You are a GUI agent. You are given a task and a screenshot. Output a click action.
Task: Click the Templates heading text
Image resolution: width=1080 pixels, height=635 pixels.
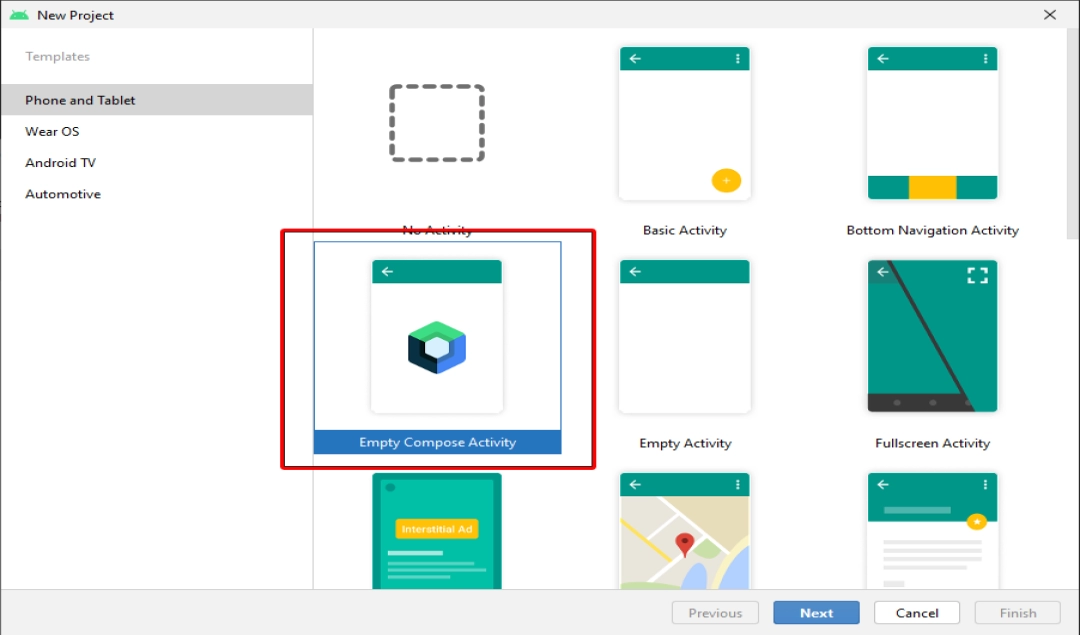[x=57, y=56]
